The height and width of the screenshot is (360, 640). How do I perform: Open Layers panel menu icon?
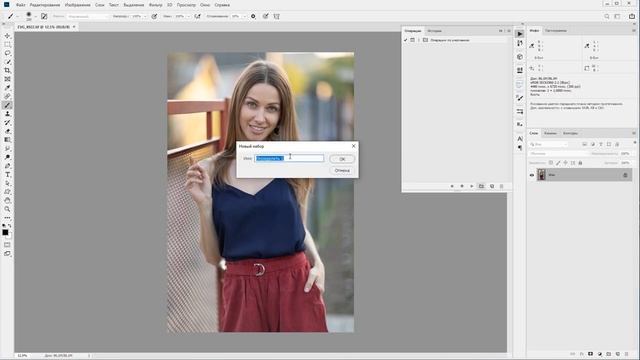[x=634, y=133]
